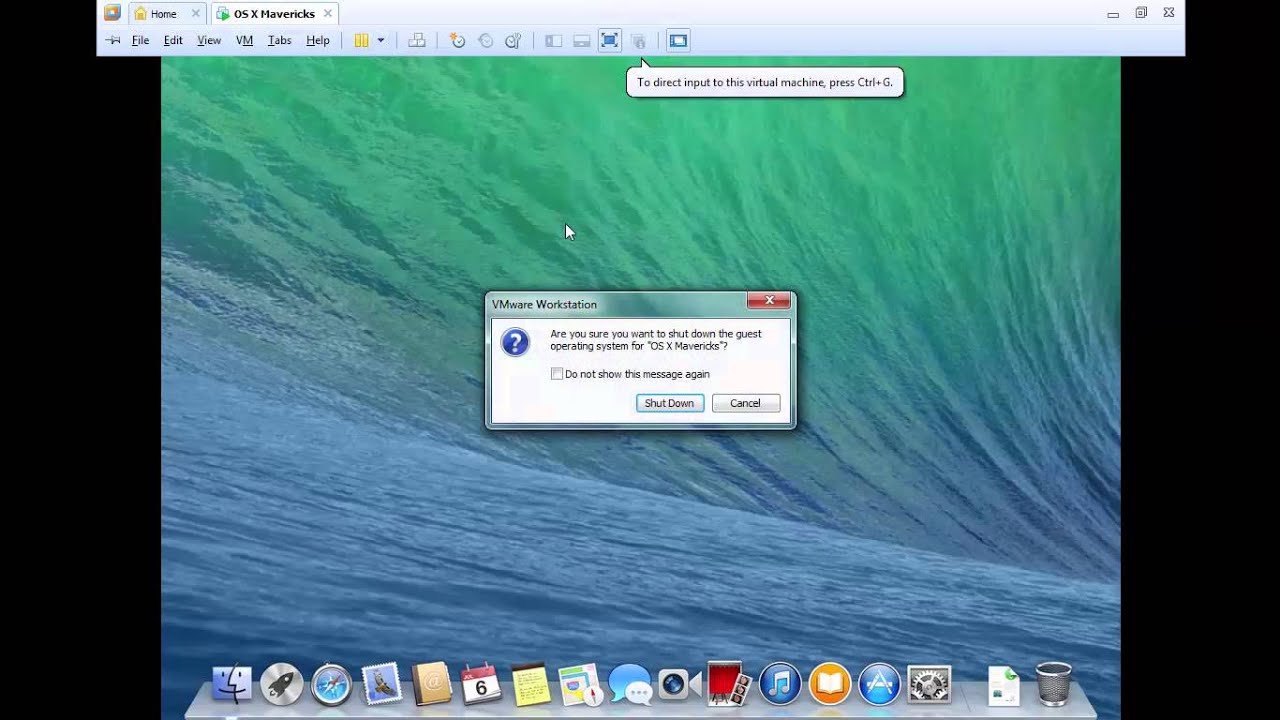The image size is (1280, 720).
Task: Open the Tabs menu
Action: point(279,41)
